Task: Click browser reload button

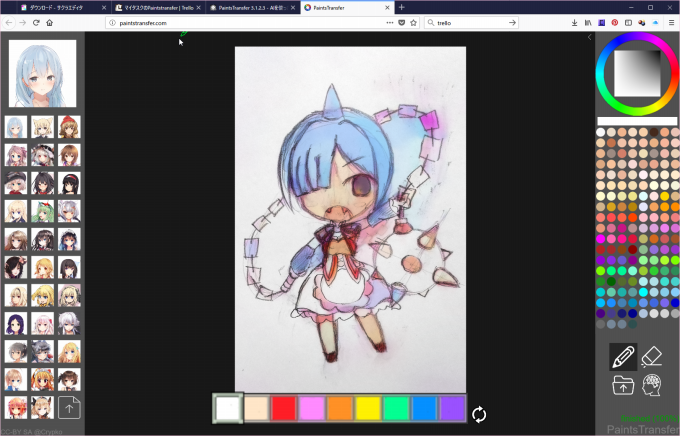Action: coord(36,23)
